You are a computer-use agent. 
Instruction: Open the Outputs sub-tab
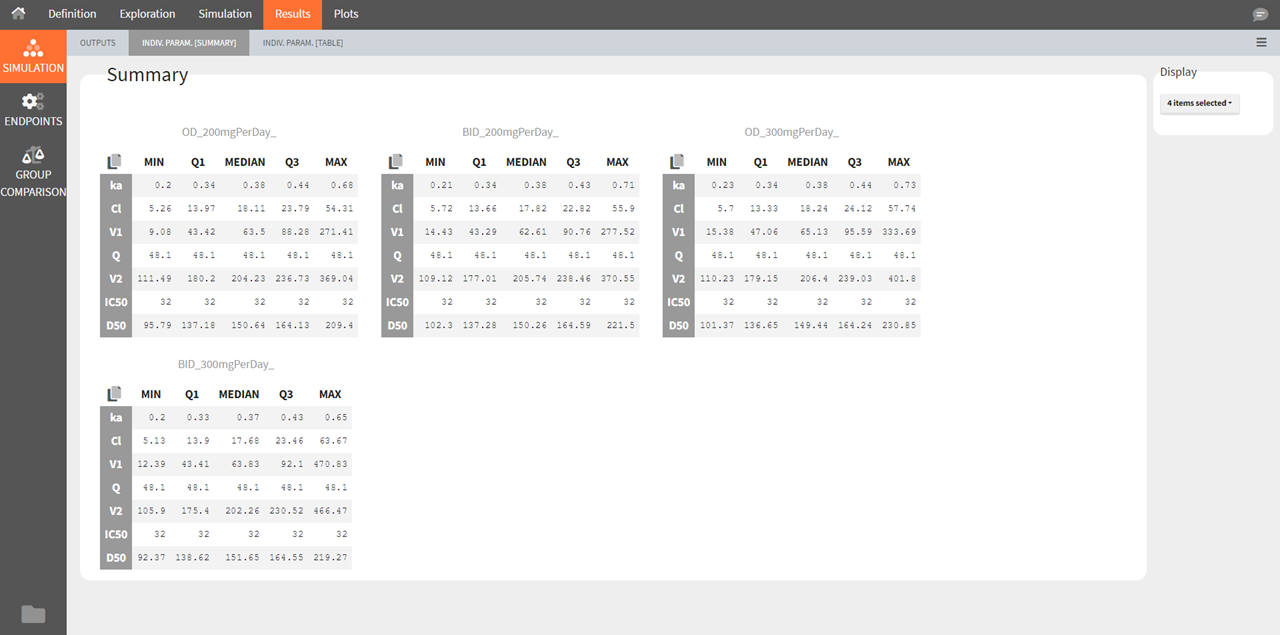(x=98, y=43)
